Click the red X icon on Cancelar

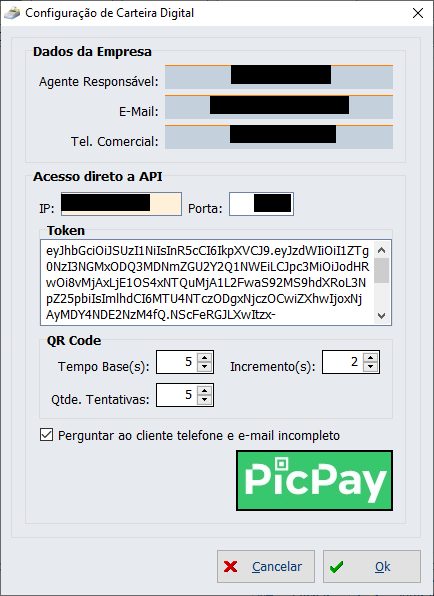231,567
